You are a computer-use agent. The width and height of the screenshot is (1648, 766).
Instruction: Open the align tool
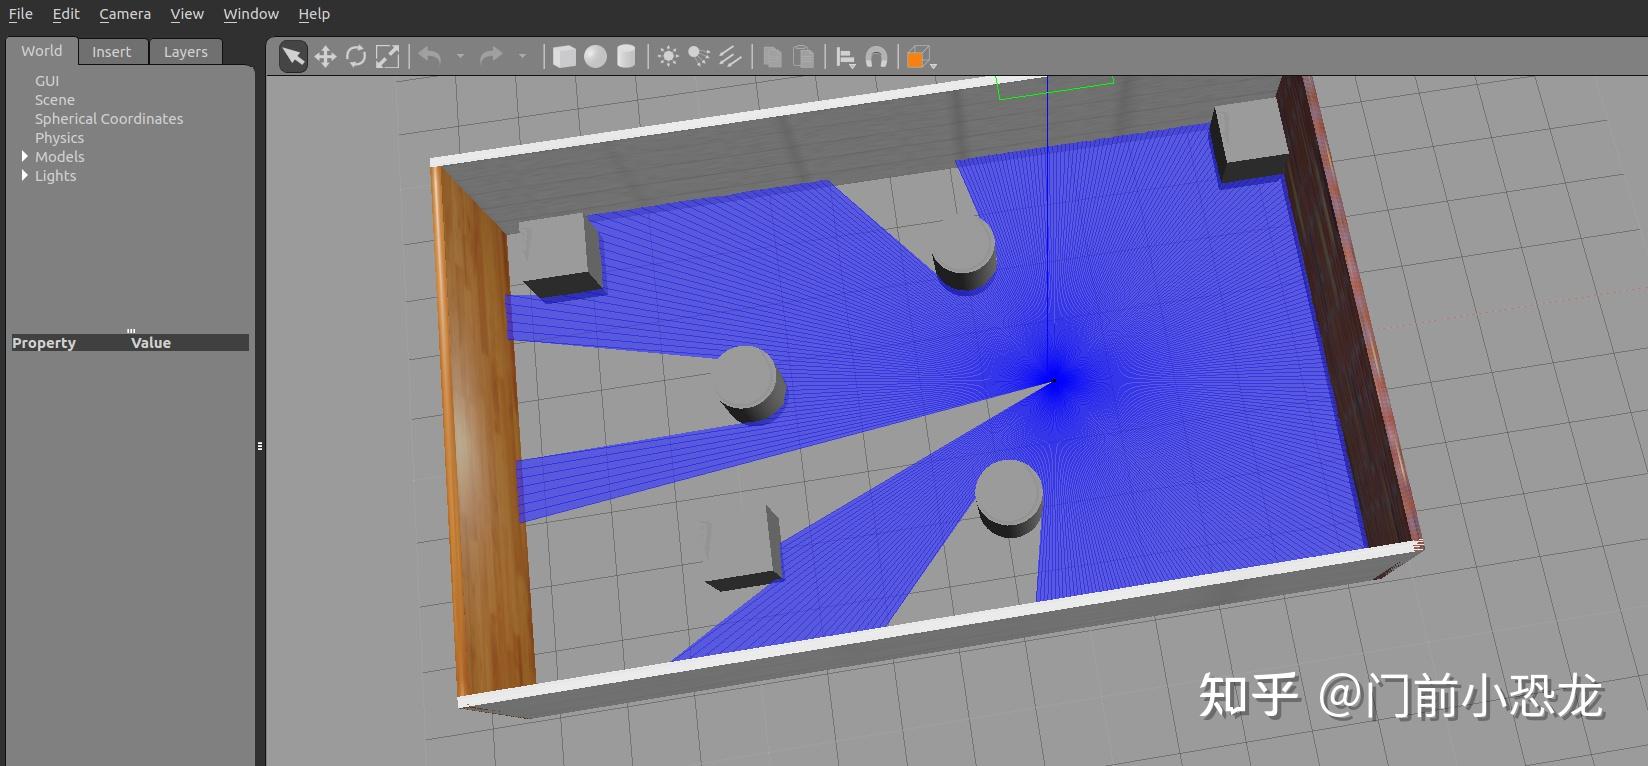[846, 58]
